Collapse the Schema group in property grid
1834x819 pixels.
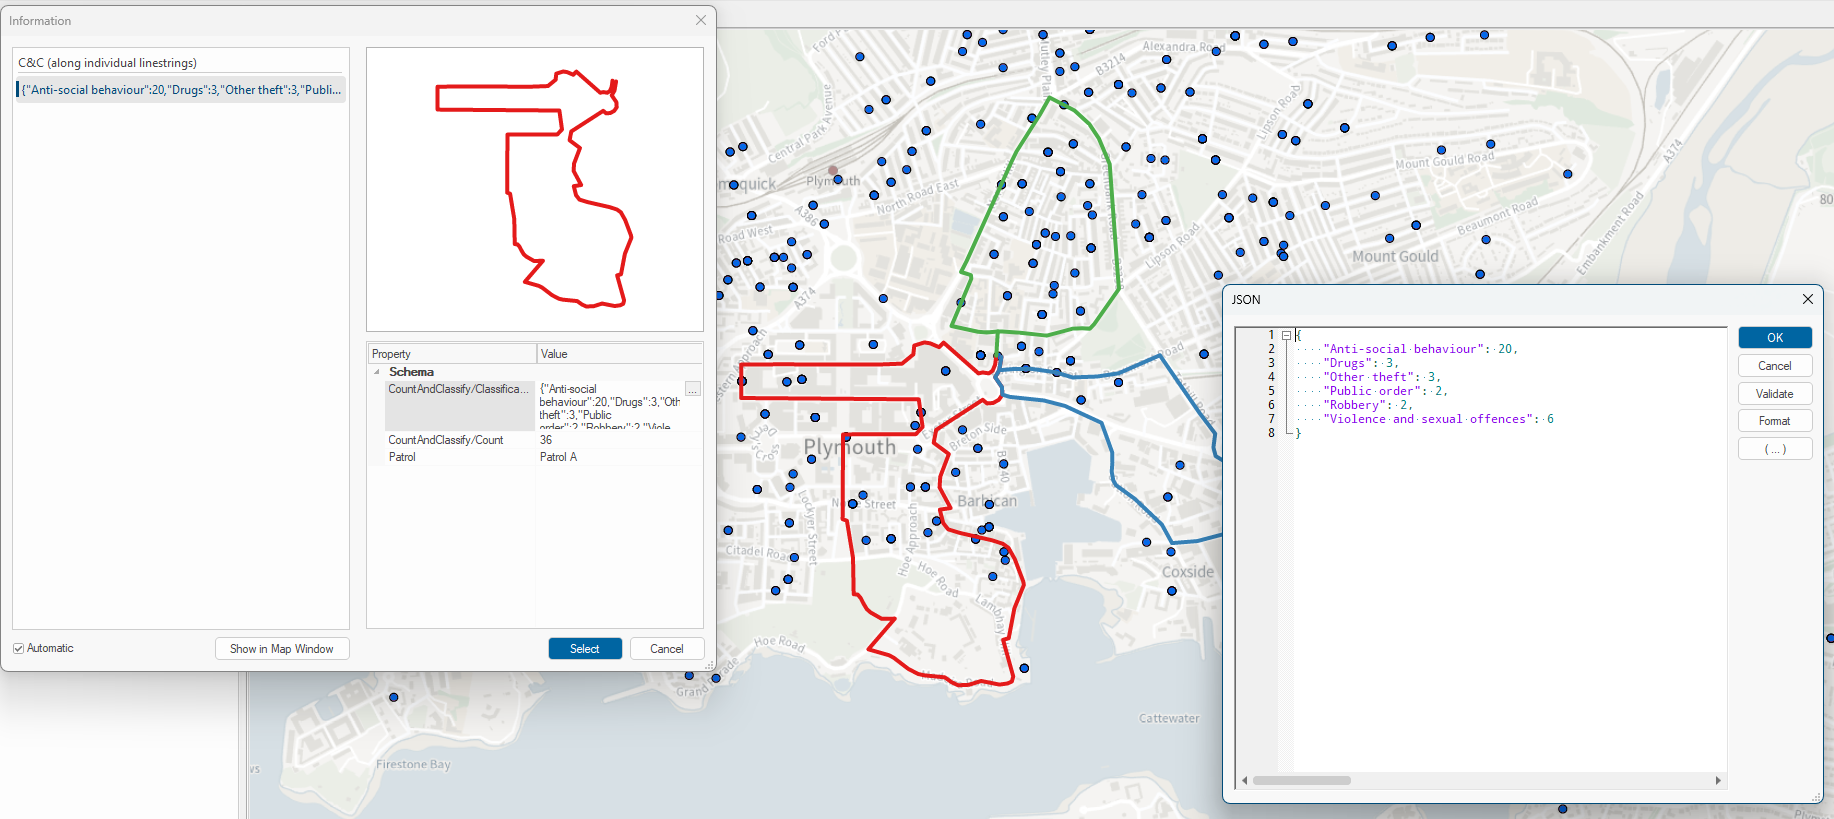[377, 372]
